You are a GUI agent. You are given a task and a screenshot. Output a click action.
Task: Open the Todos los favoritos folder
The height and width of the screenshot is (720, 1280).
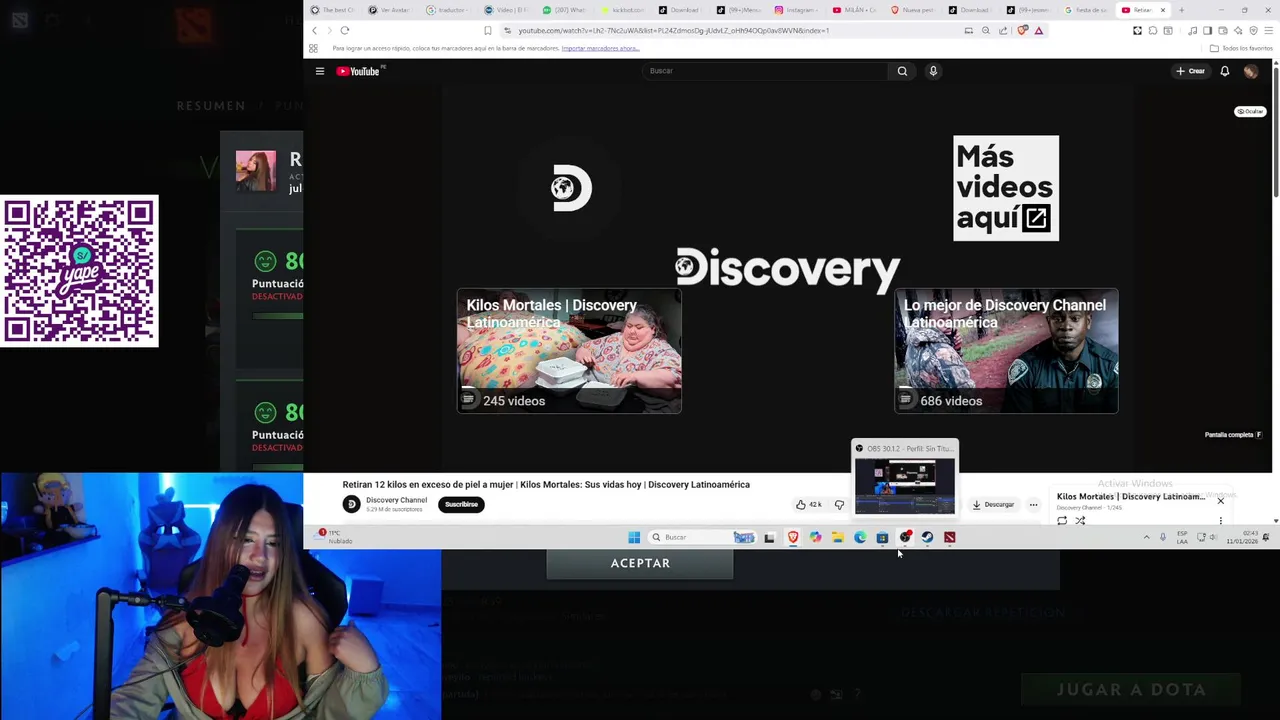coord(1242,48)
